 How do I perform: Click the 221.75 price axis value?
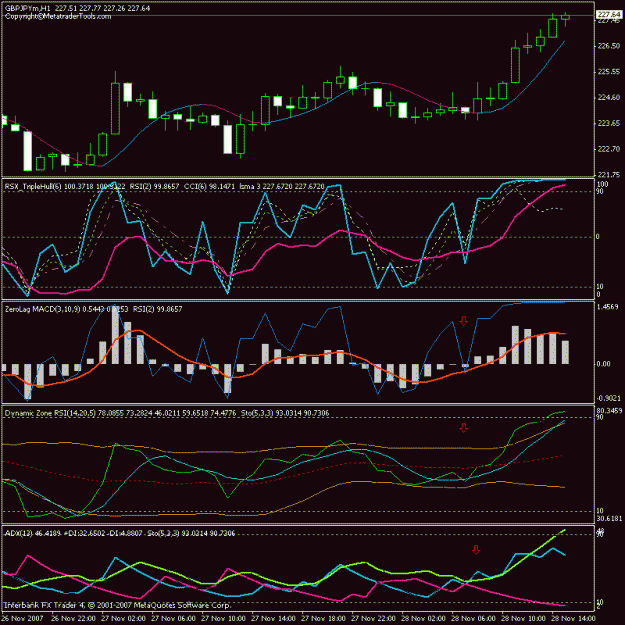609,175
